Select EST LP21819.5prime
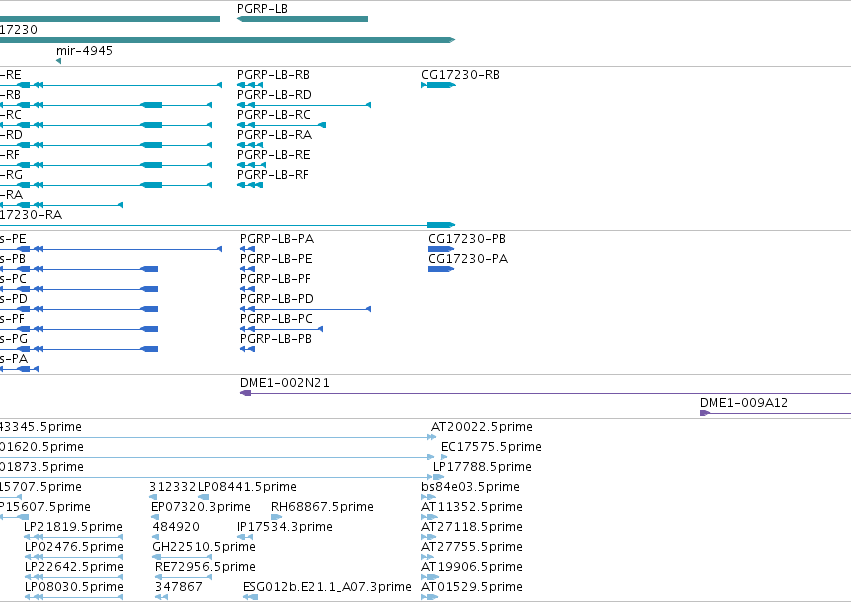The height and width of the screenshot is (602, 851). 73,527
